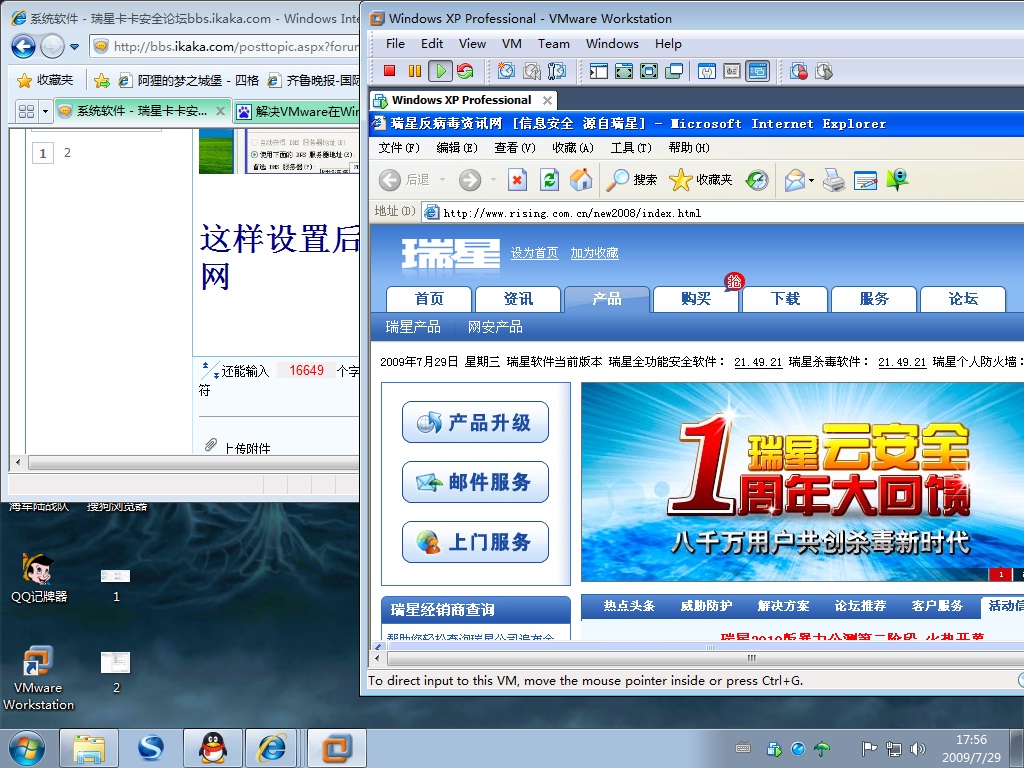Image resolution: width=1024 pixels, height=768 pixels.
Task: Reset the virtual machine with the red-green arrows icon
Action: [x=465, y=71]
